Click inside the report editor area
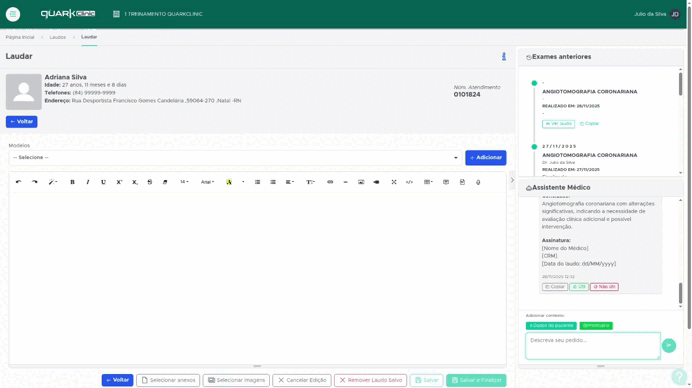The image size is (692, 388). (257, 278)
